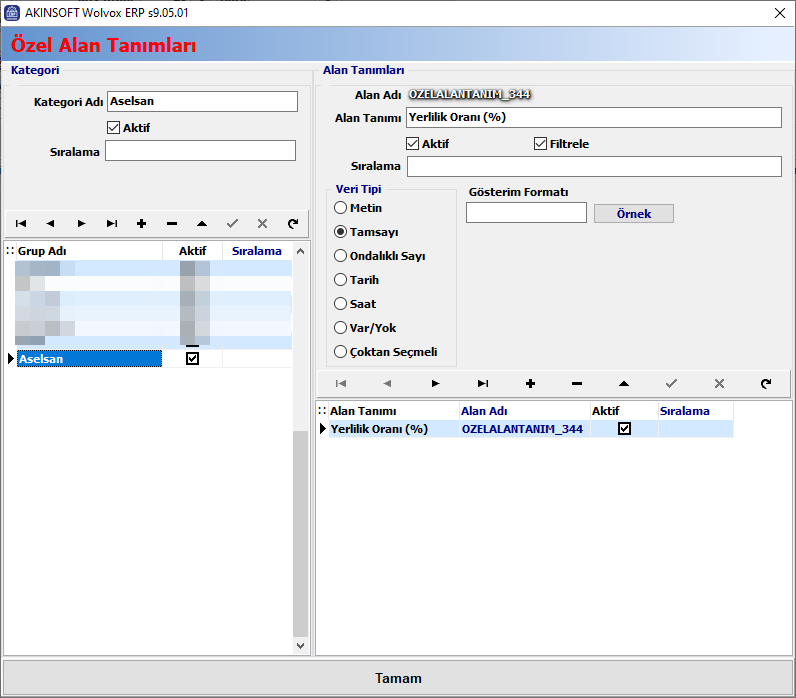Jump to last record in Kategori navigator
The image size is (796, 698).
[x=112, y=224]
